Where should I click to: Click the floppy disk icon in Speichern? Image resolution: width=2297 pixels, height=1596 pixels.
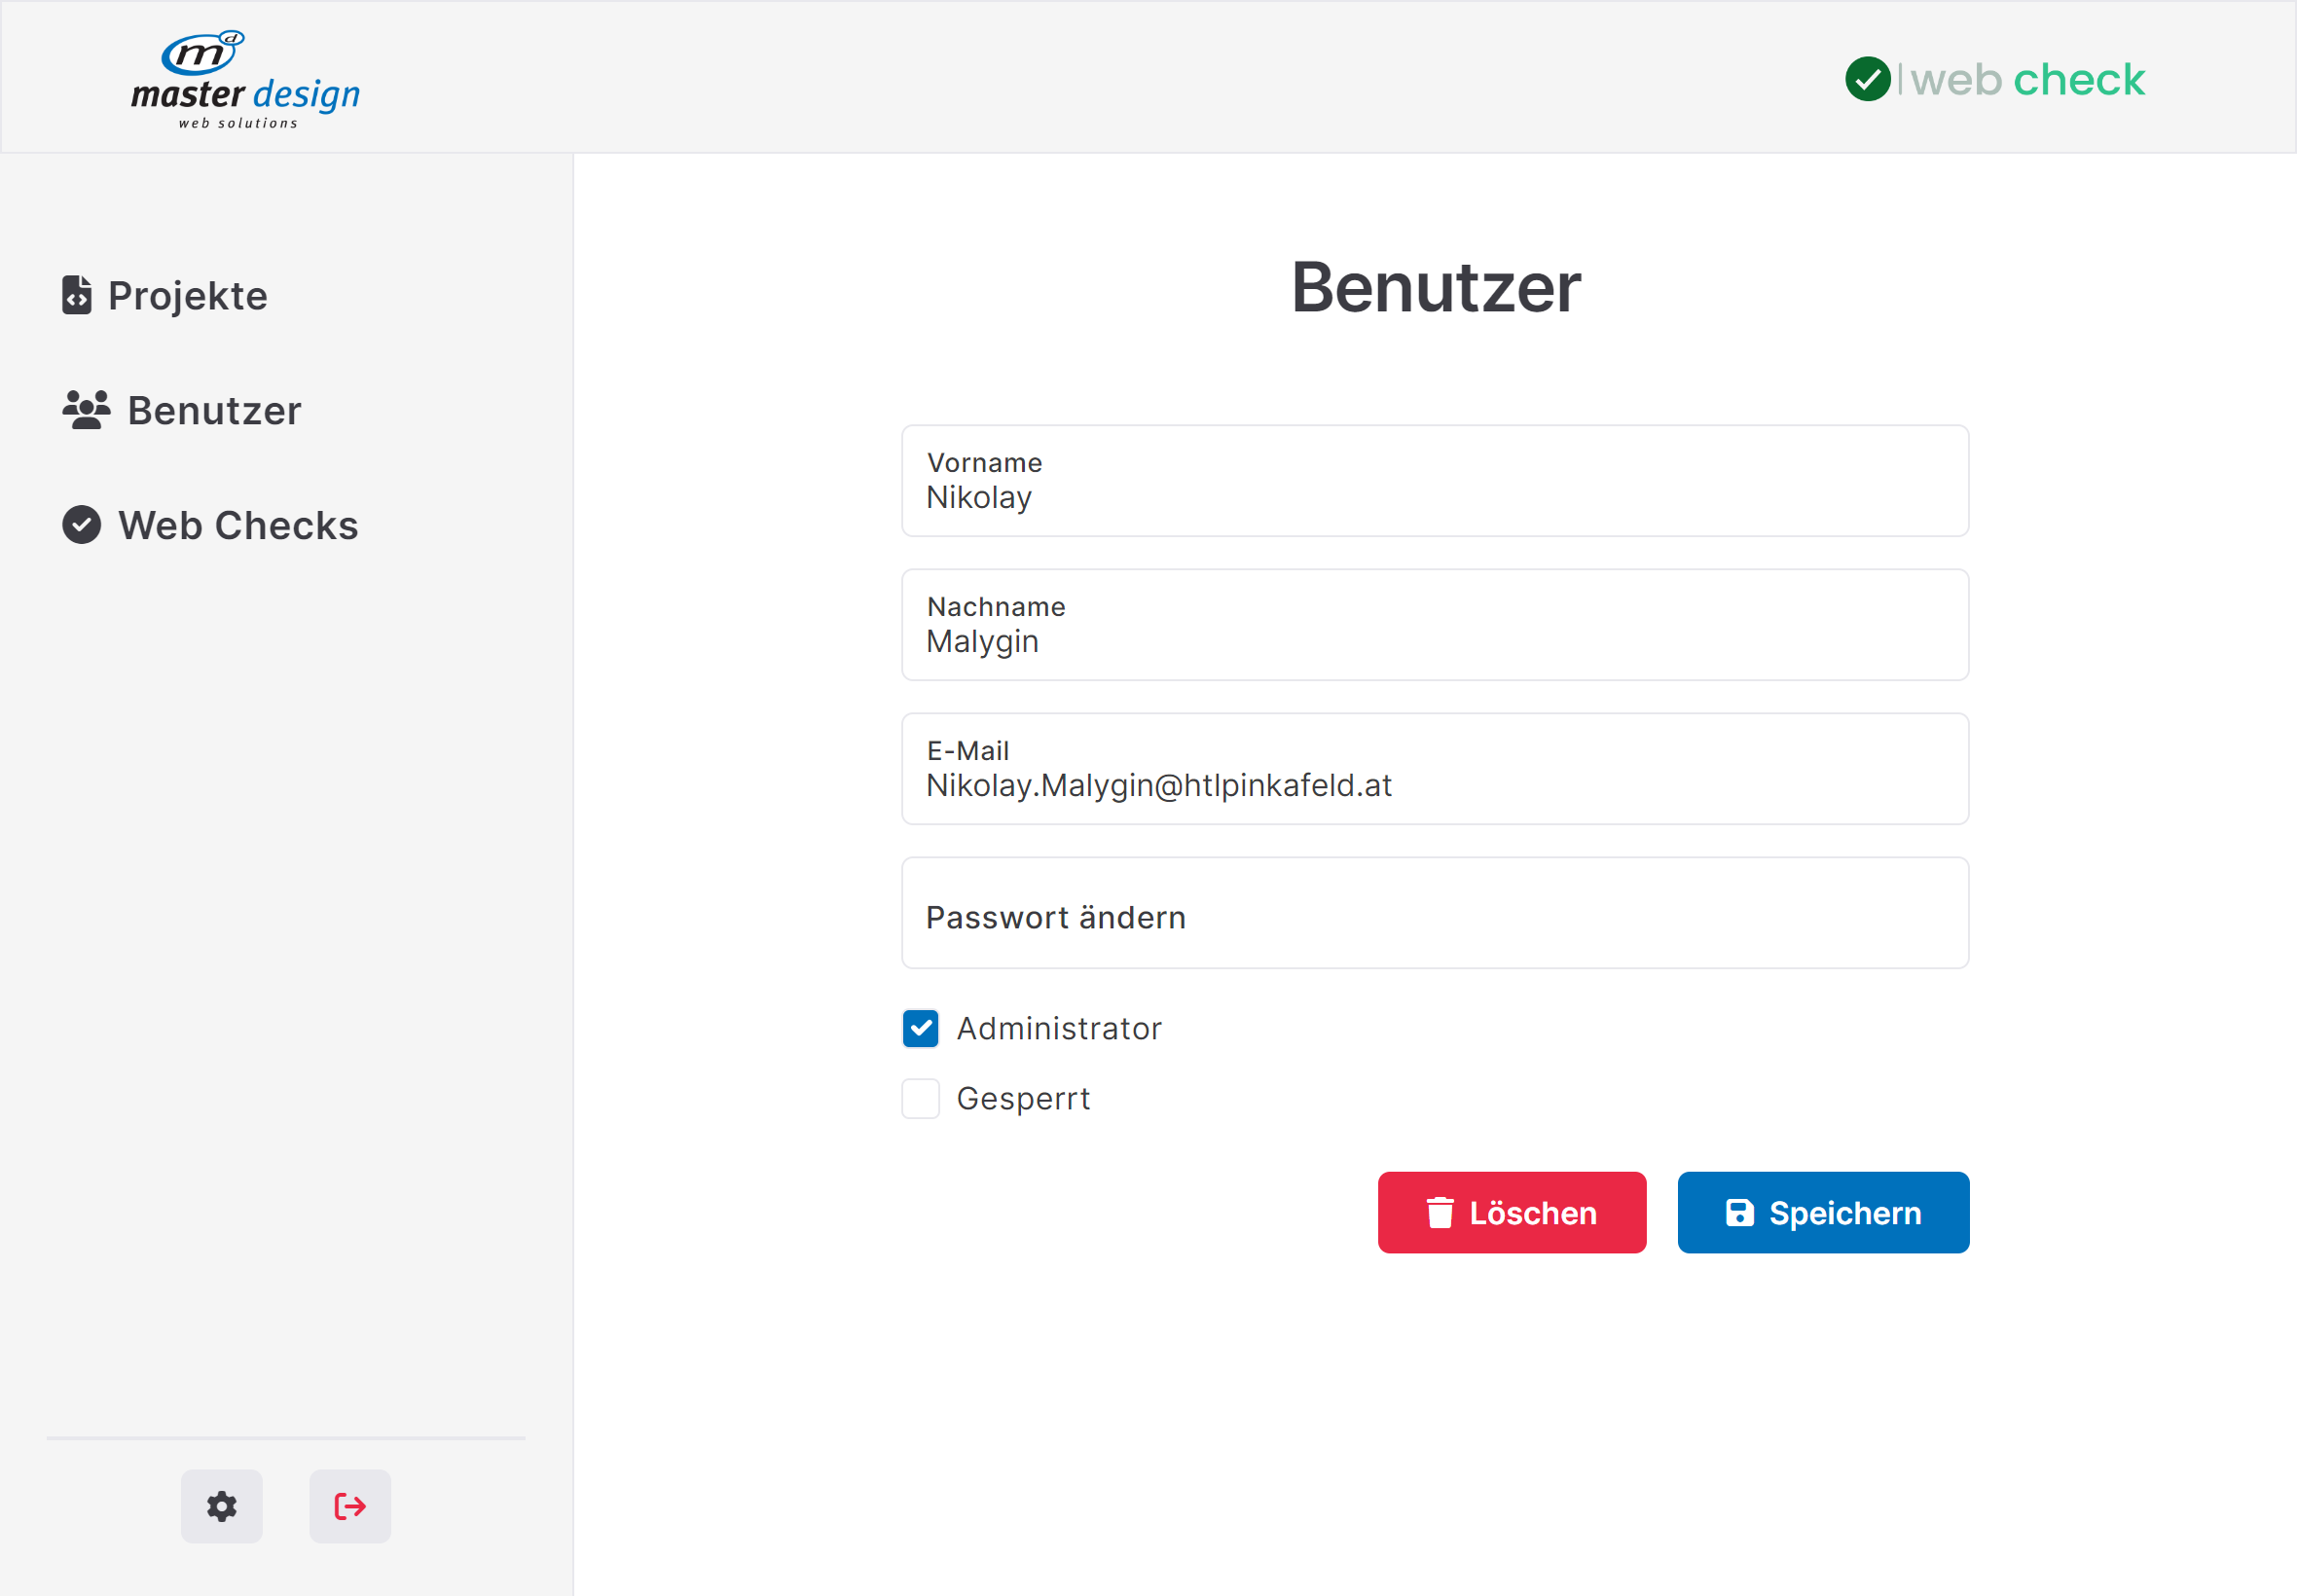click(1739, 1213)
